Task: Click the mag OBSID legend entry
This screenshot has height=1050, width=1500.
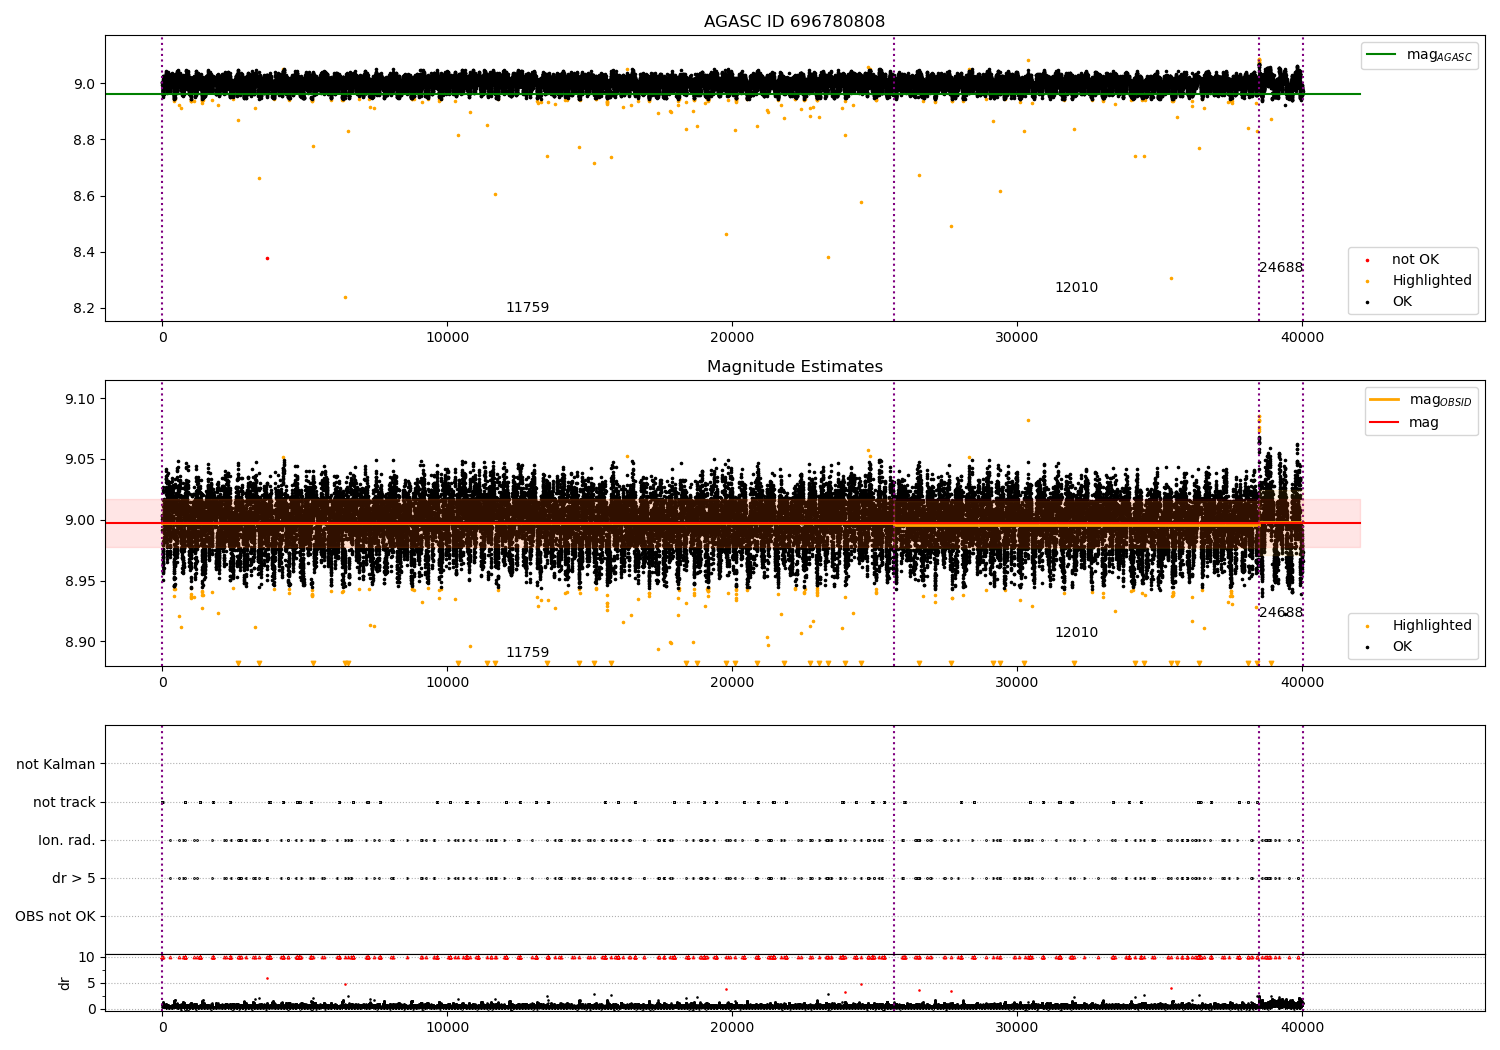Action: pyautogui.click(x=1421, y=400)
